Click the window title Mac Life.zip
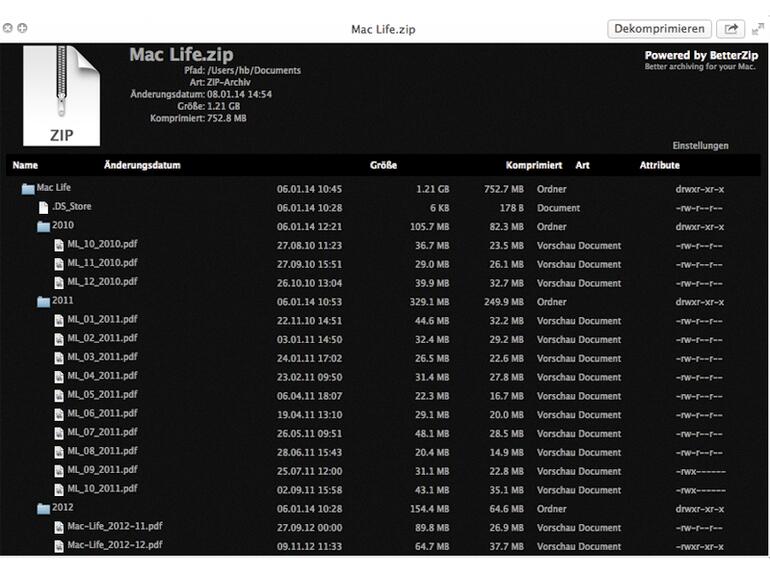 383,29
